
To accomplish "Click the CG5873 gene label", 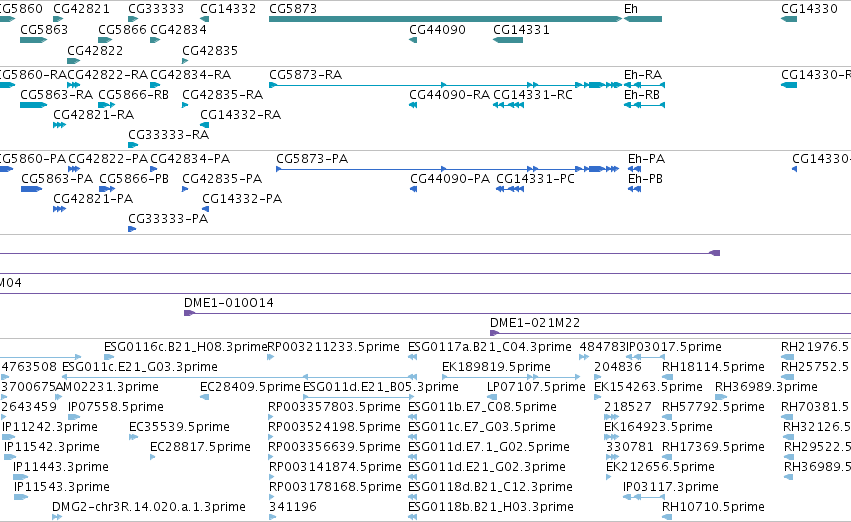I will pyautogui.click(x=293, y=9).
